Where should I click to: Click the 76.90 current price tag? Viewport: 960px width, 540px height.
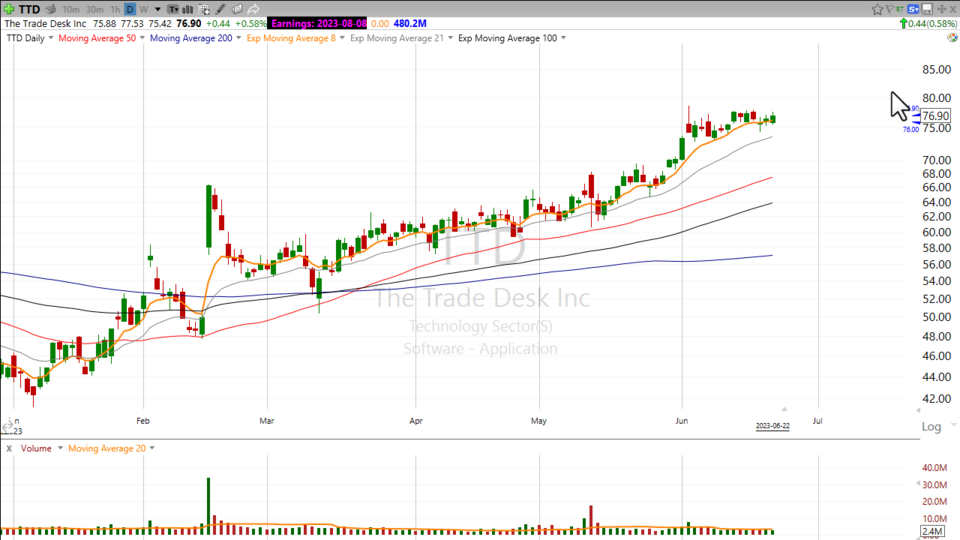[x=935, y=116]
